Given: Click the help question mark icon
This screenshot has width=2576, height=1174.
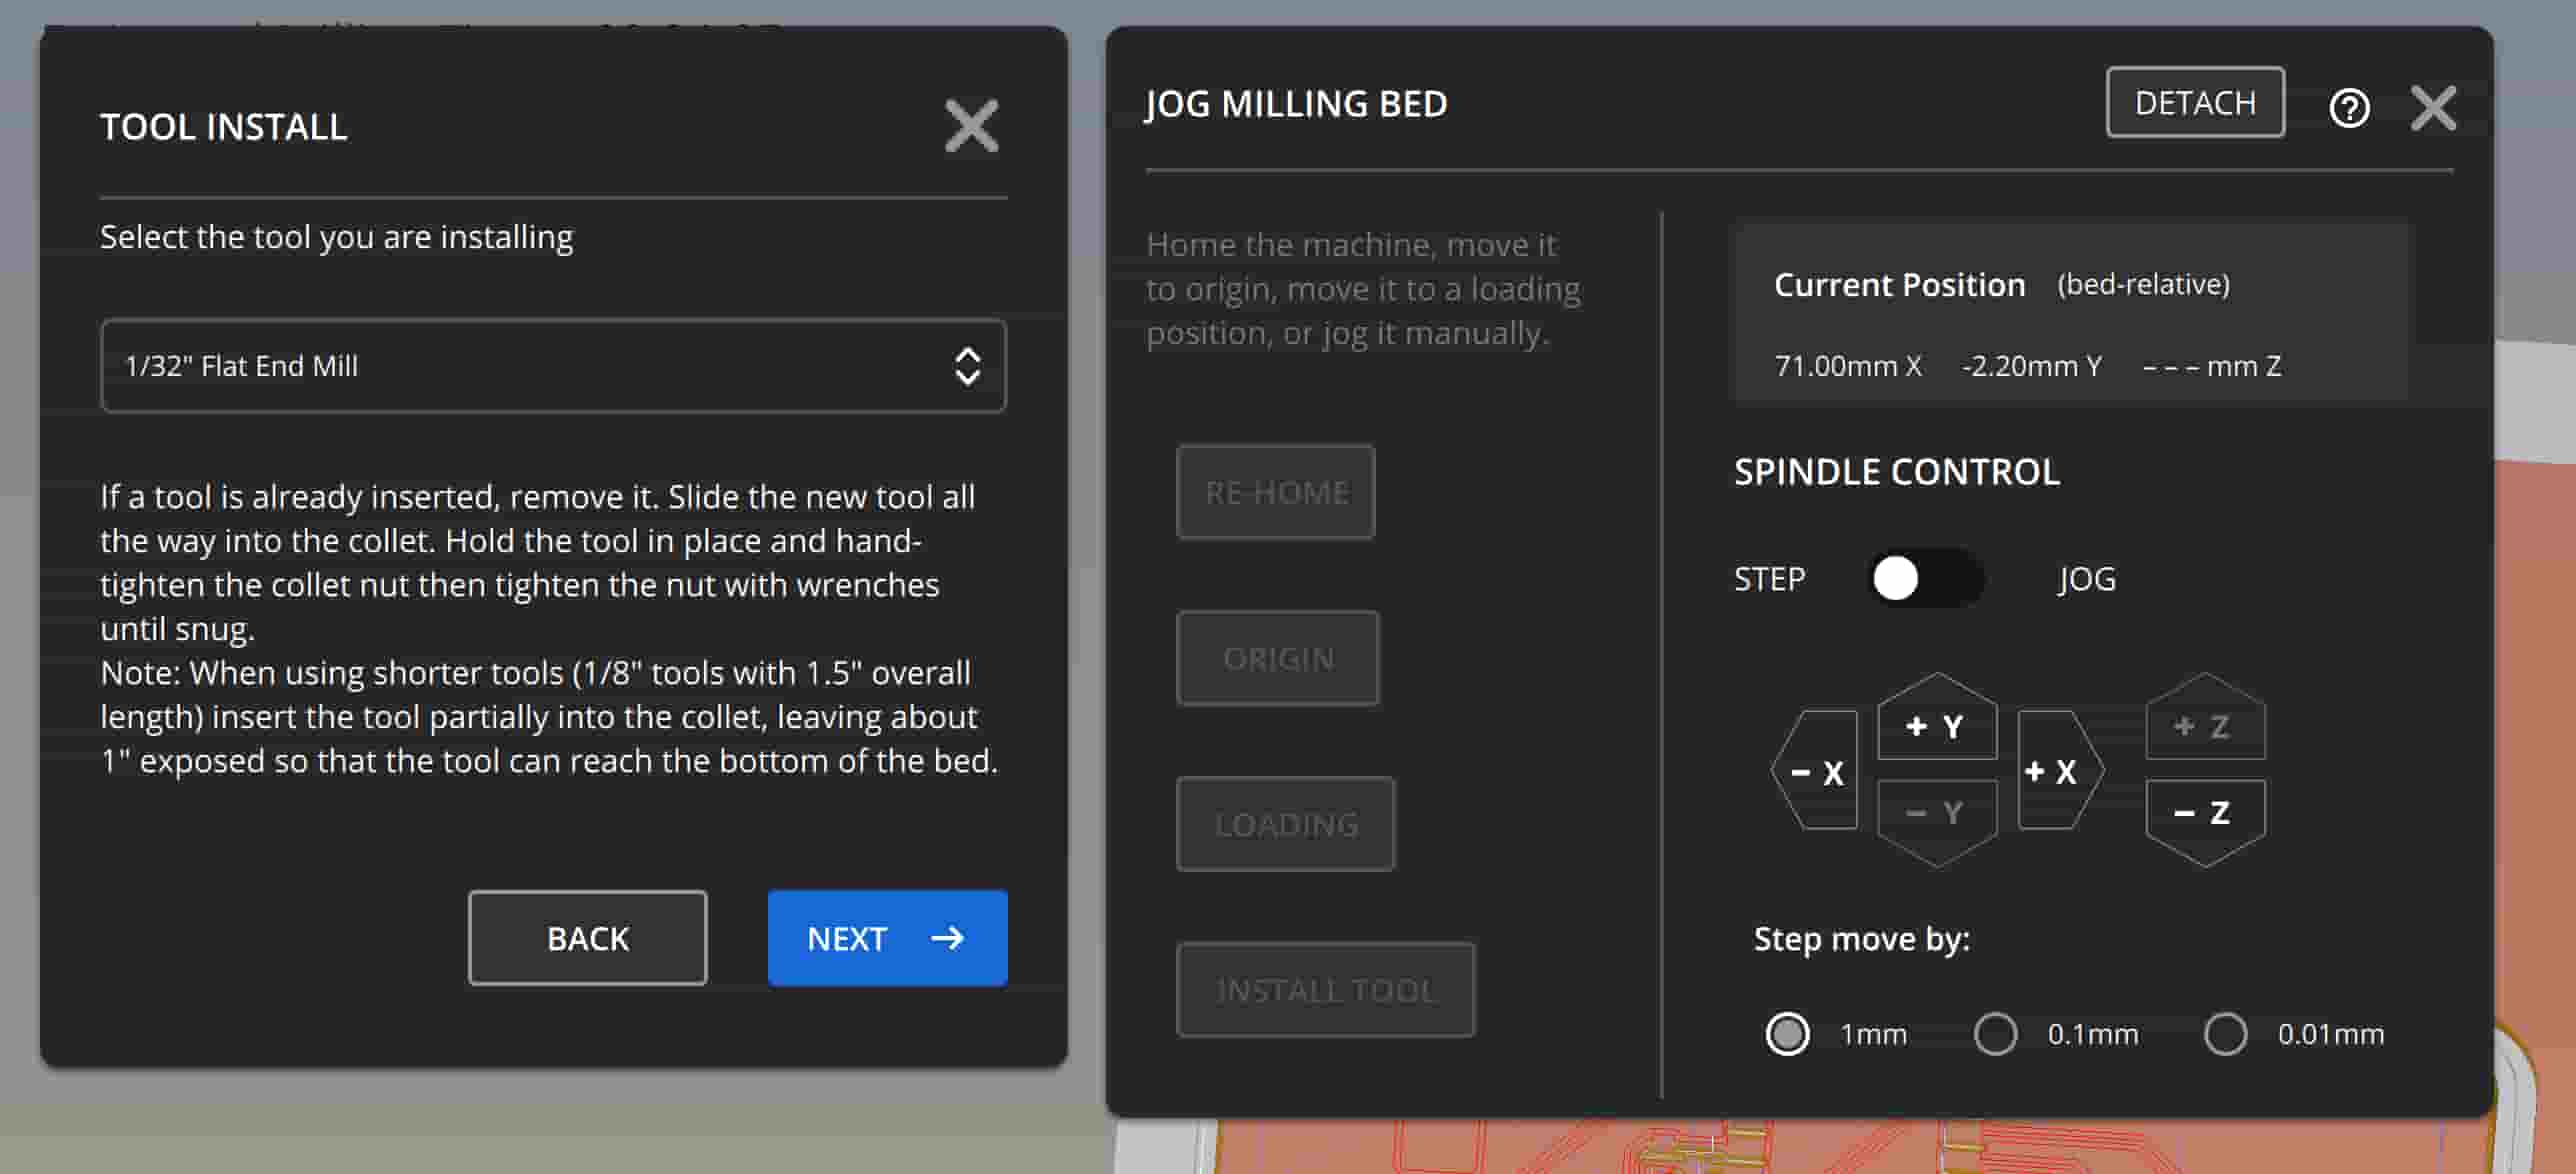Looking at the screenshot, I should 2348,107.
